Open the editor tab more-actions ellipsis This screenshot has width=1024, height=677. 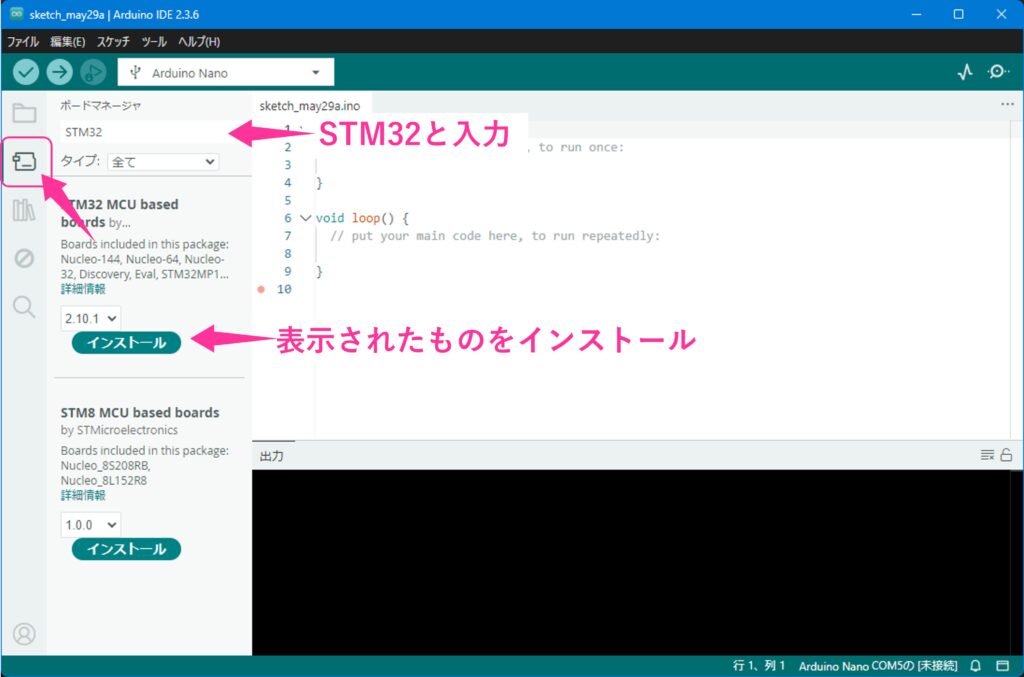[x=1007, y=104]
